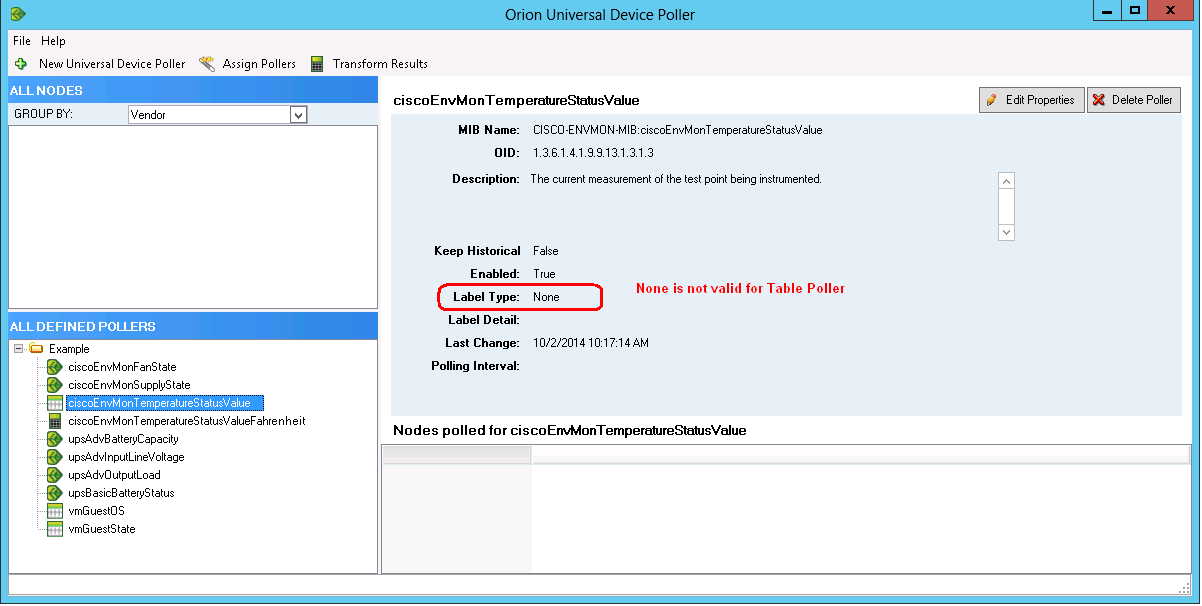
Task: Click the Edit Properties button
Action: (x=1032, y=100)
